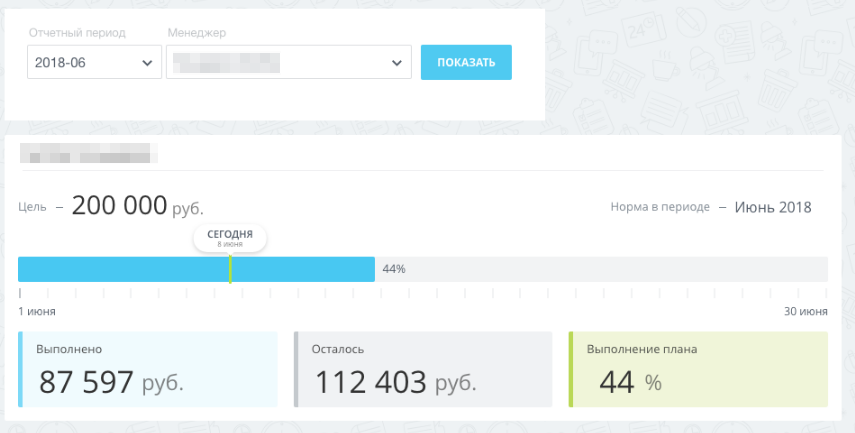Select the Выполнено 87 597 руб. card
The height and width of the screenshot is (433, 855).
148,369
